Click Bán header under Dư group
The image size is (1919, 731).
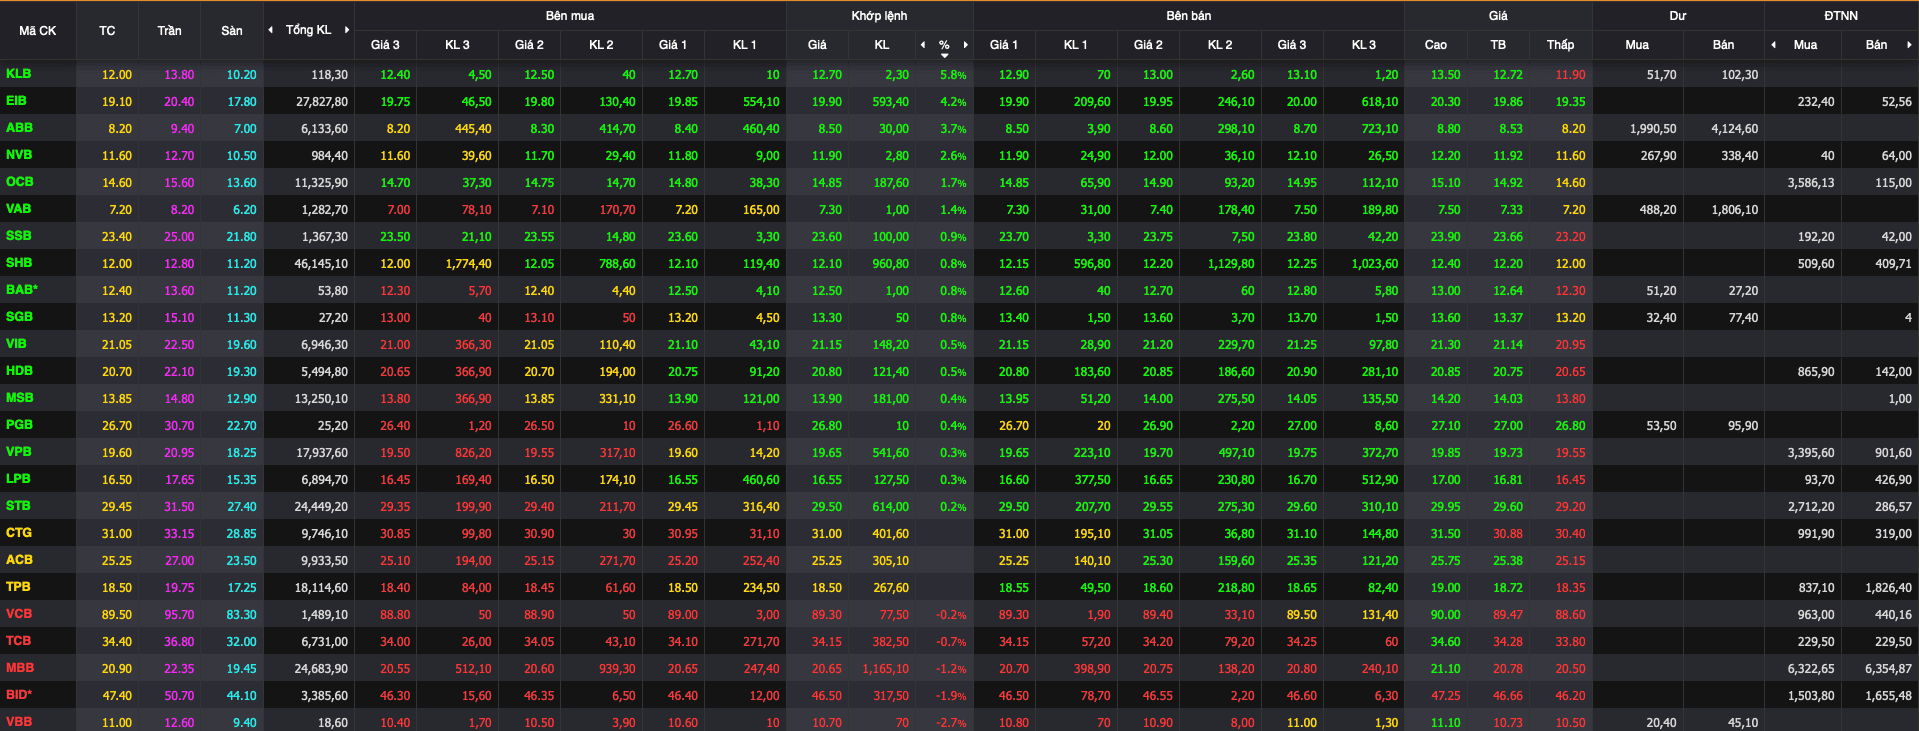point(1723,45)
